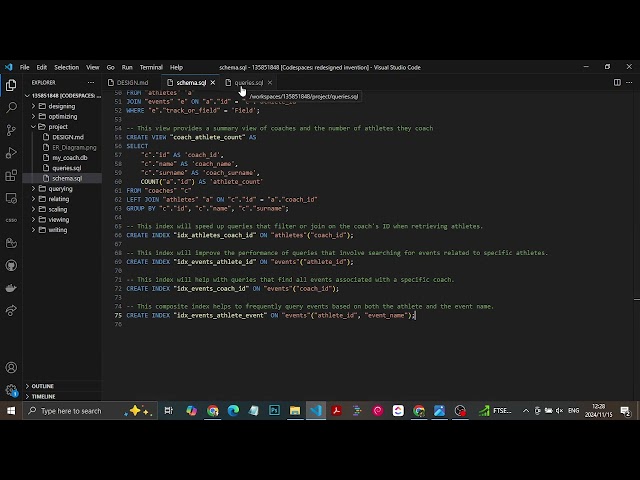Open the Run menu
The width and height of the screenshot is (640, 480).
pos(127,67)
